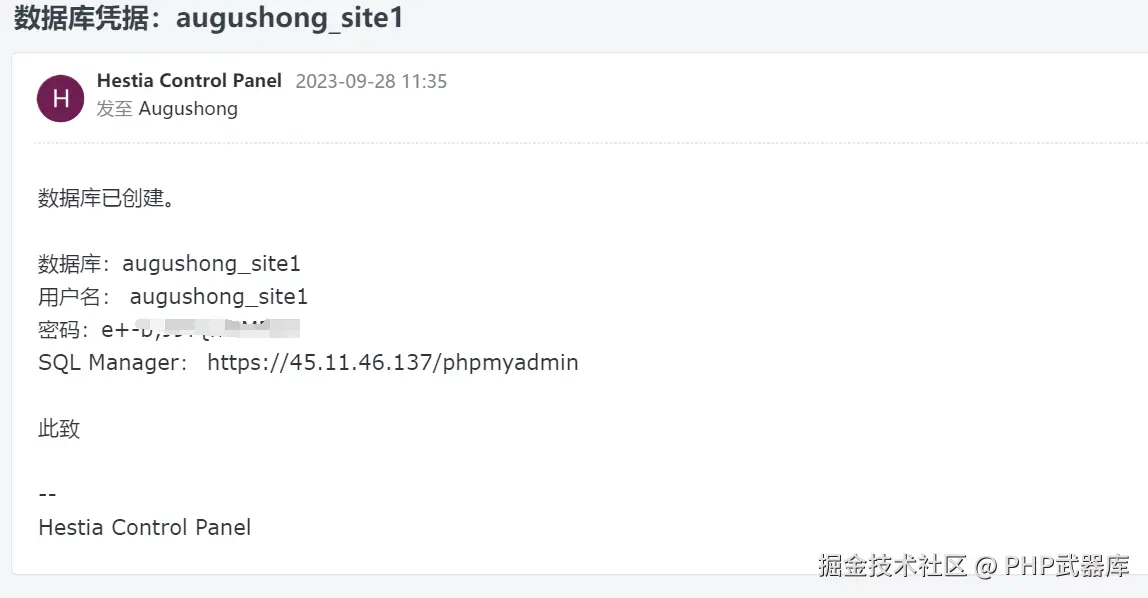Open the phpmyadmin SQL Manager URL

pyautogui.click(x=392, y=362)
